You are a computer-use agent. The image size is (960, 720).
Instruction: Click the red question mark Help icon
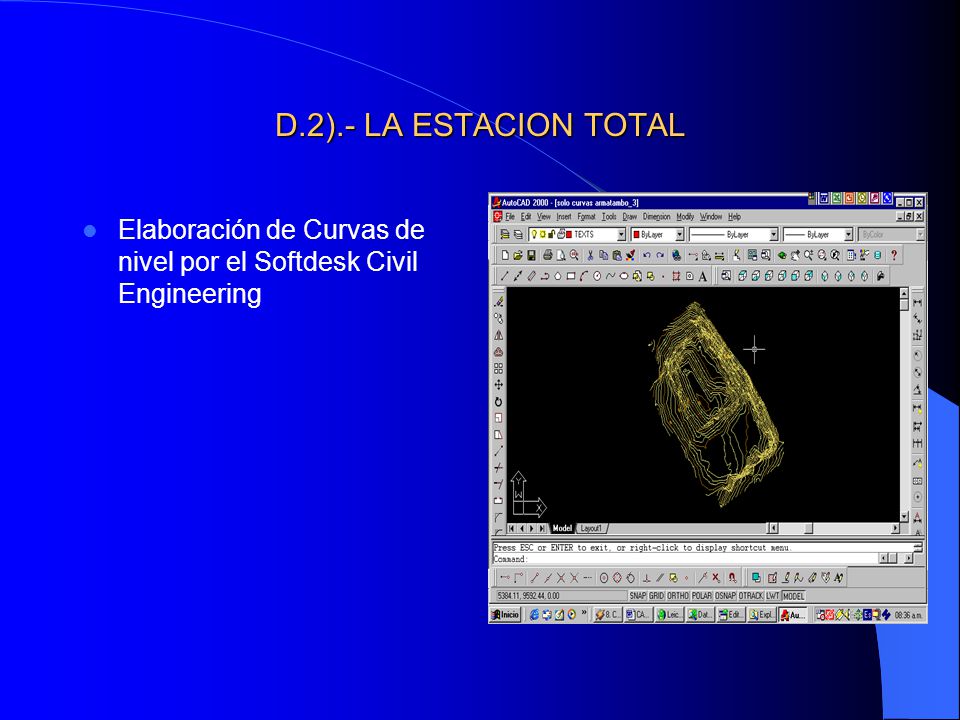point(894,255)
